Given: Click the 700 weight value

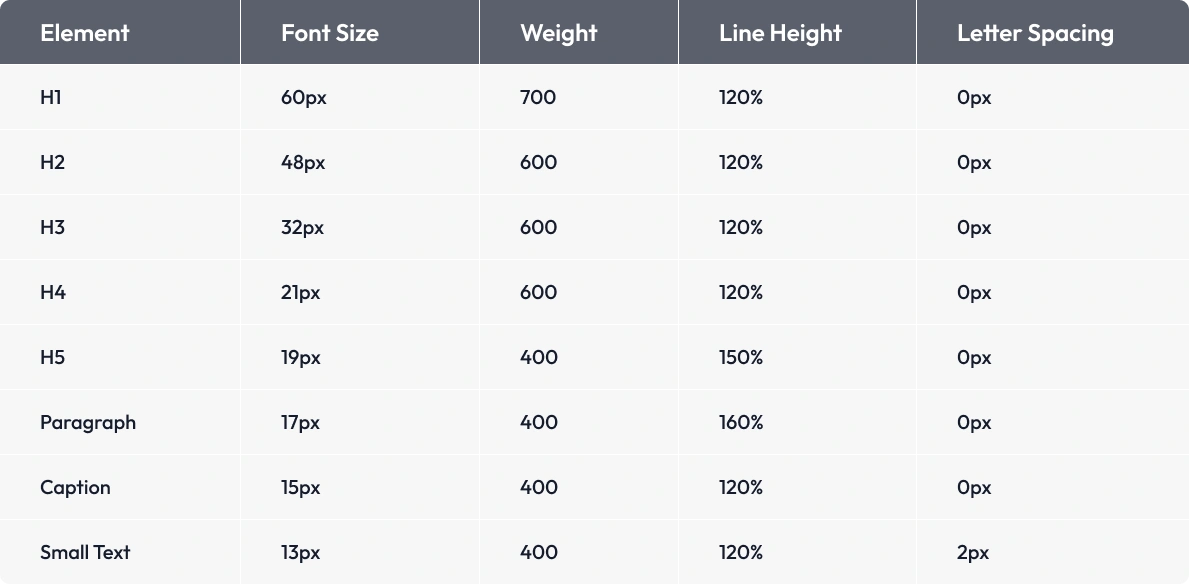Looking at the screenshot, I should click(x=538, y=98).
